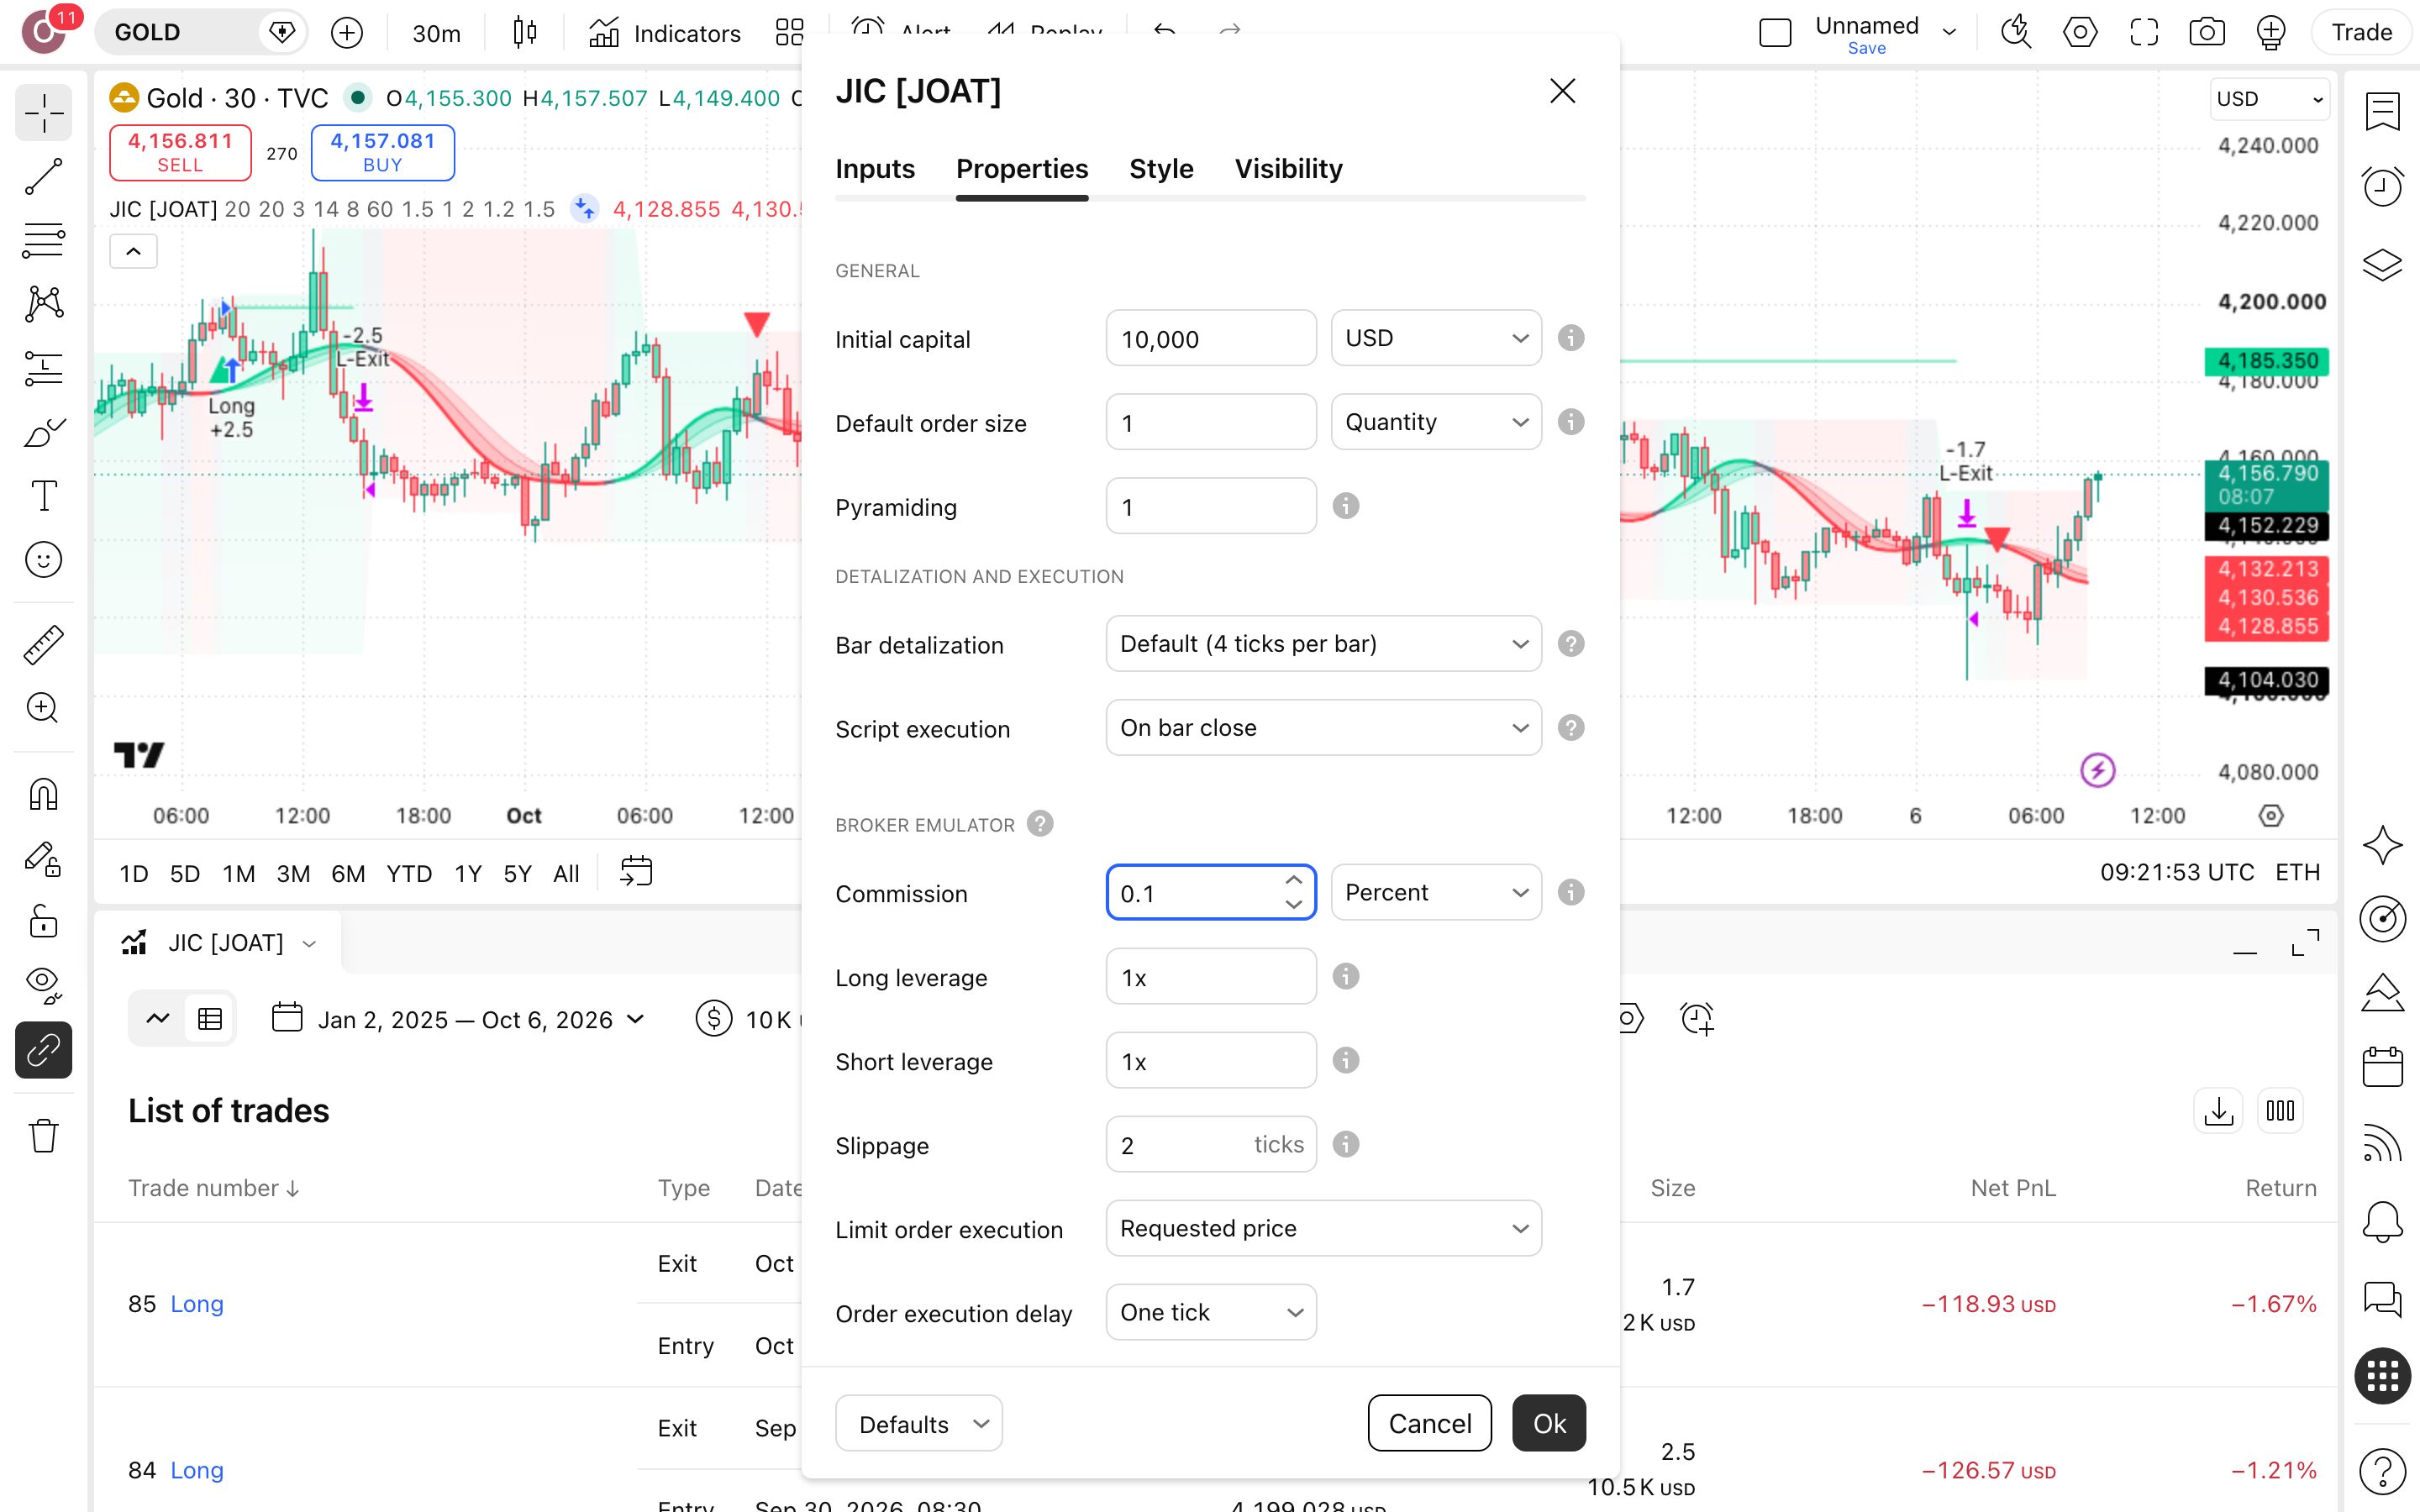
Task: Switch to the Style tab
Action: pyautogui.click(x=1161, y=169)
